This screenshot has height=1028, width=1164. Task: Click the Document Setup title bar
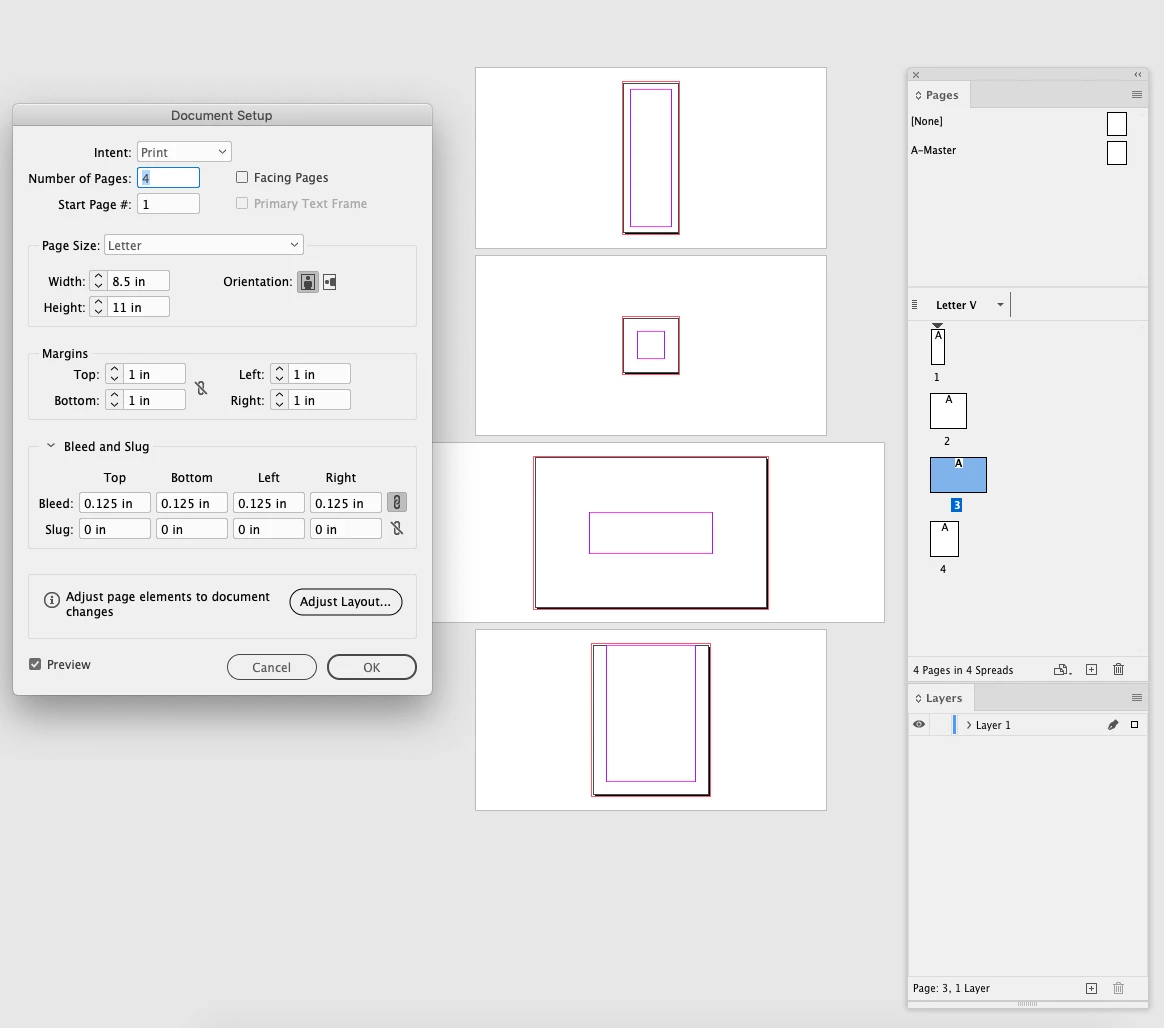(x=222, y=115)
